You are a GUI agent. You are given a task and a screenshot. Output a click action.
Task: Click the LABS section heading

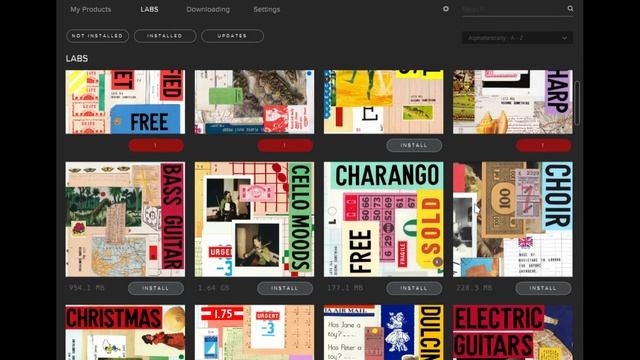point(77,58)
